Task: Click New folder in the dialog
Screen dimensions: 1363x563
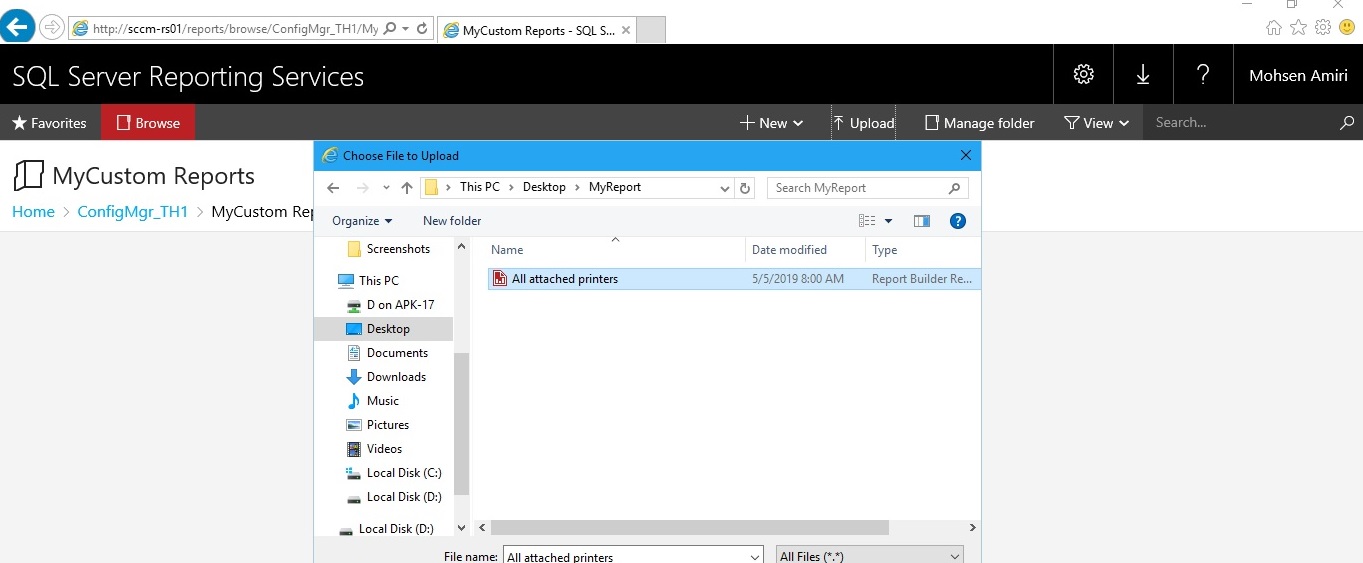Action: [452, 221]
